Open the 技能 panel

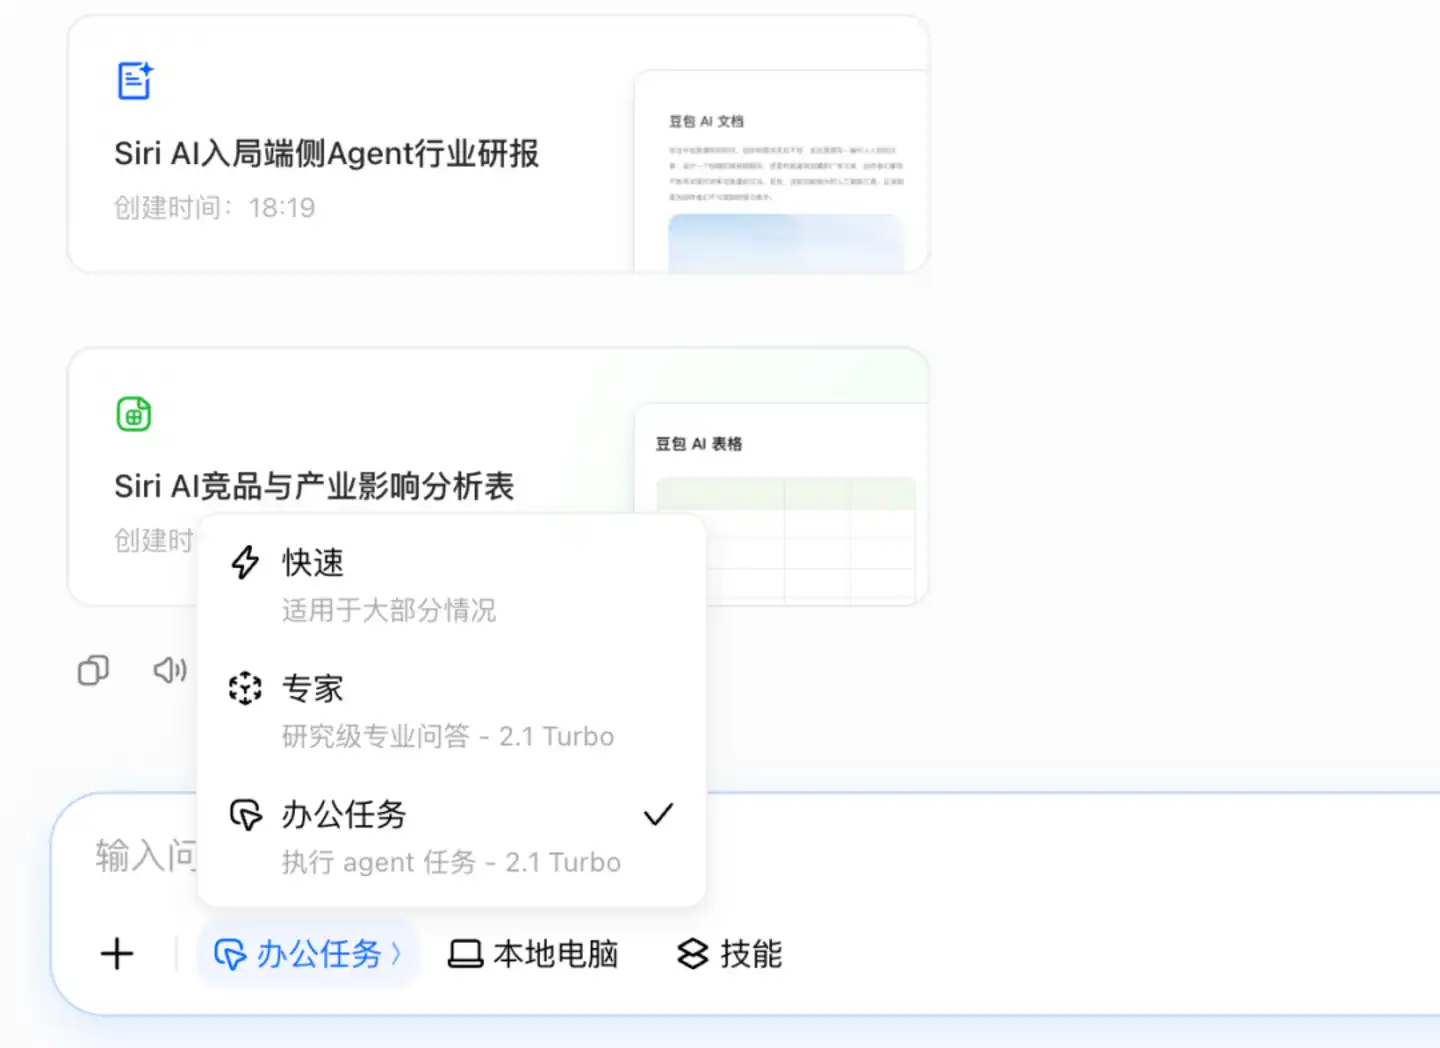tap(730, 954)
